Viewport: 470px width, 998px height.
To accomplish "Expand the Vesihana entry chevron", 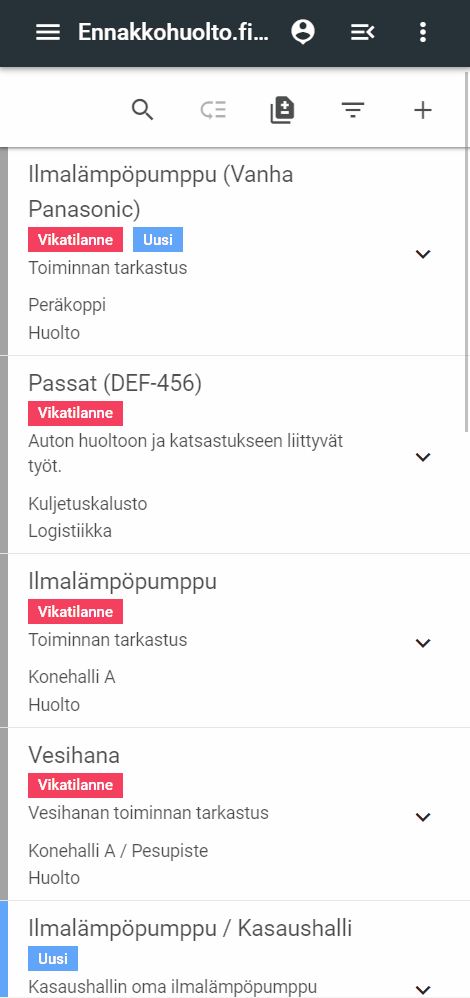I will tap(423, 817).
